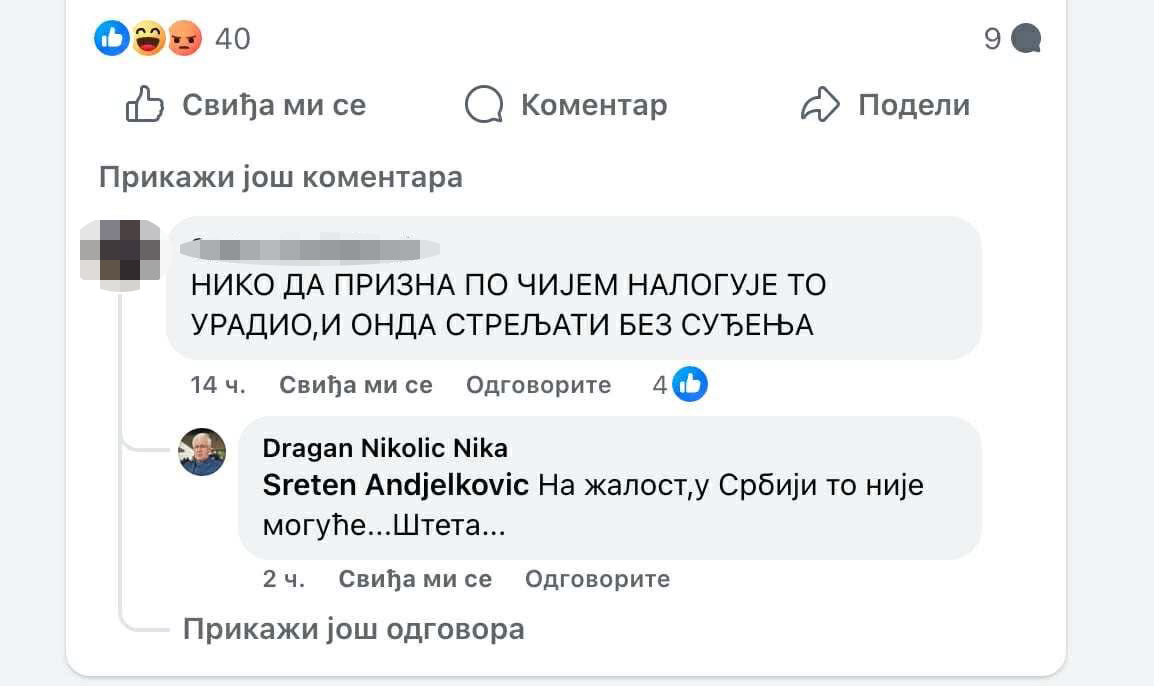This screenshot has width=1154, height=686.
Task: Open the Sreten Andjelkovic mention link
Action: pyautogui.click(x=395, y=486)
